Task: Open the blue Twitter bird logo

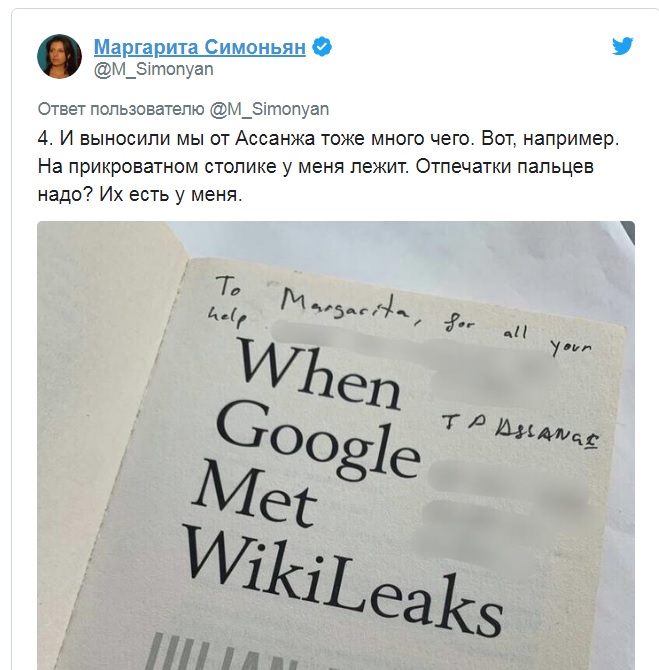Action: click(622, 46)
